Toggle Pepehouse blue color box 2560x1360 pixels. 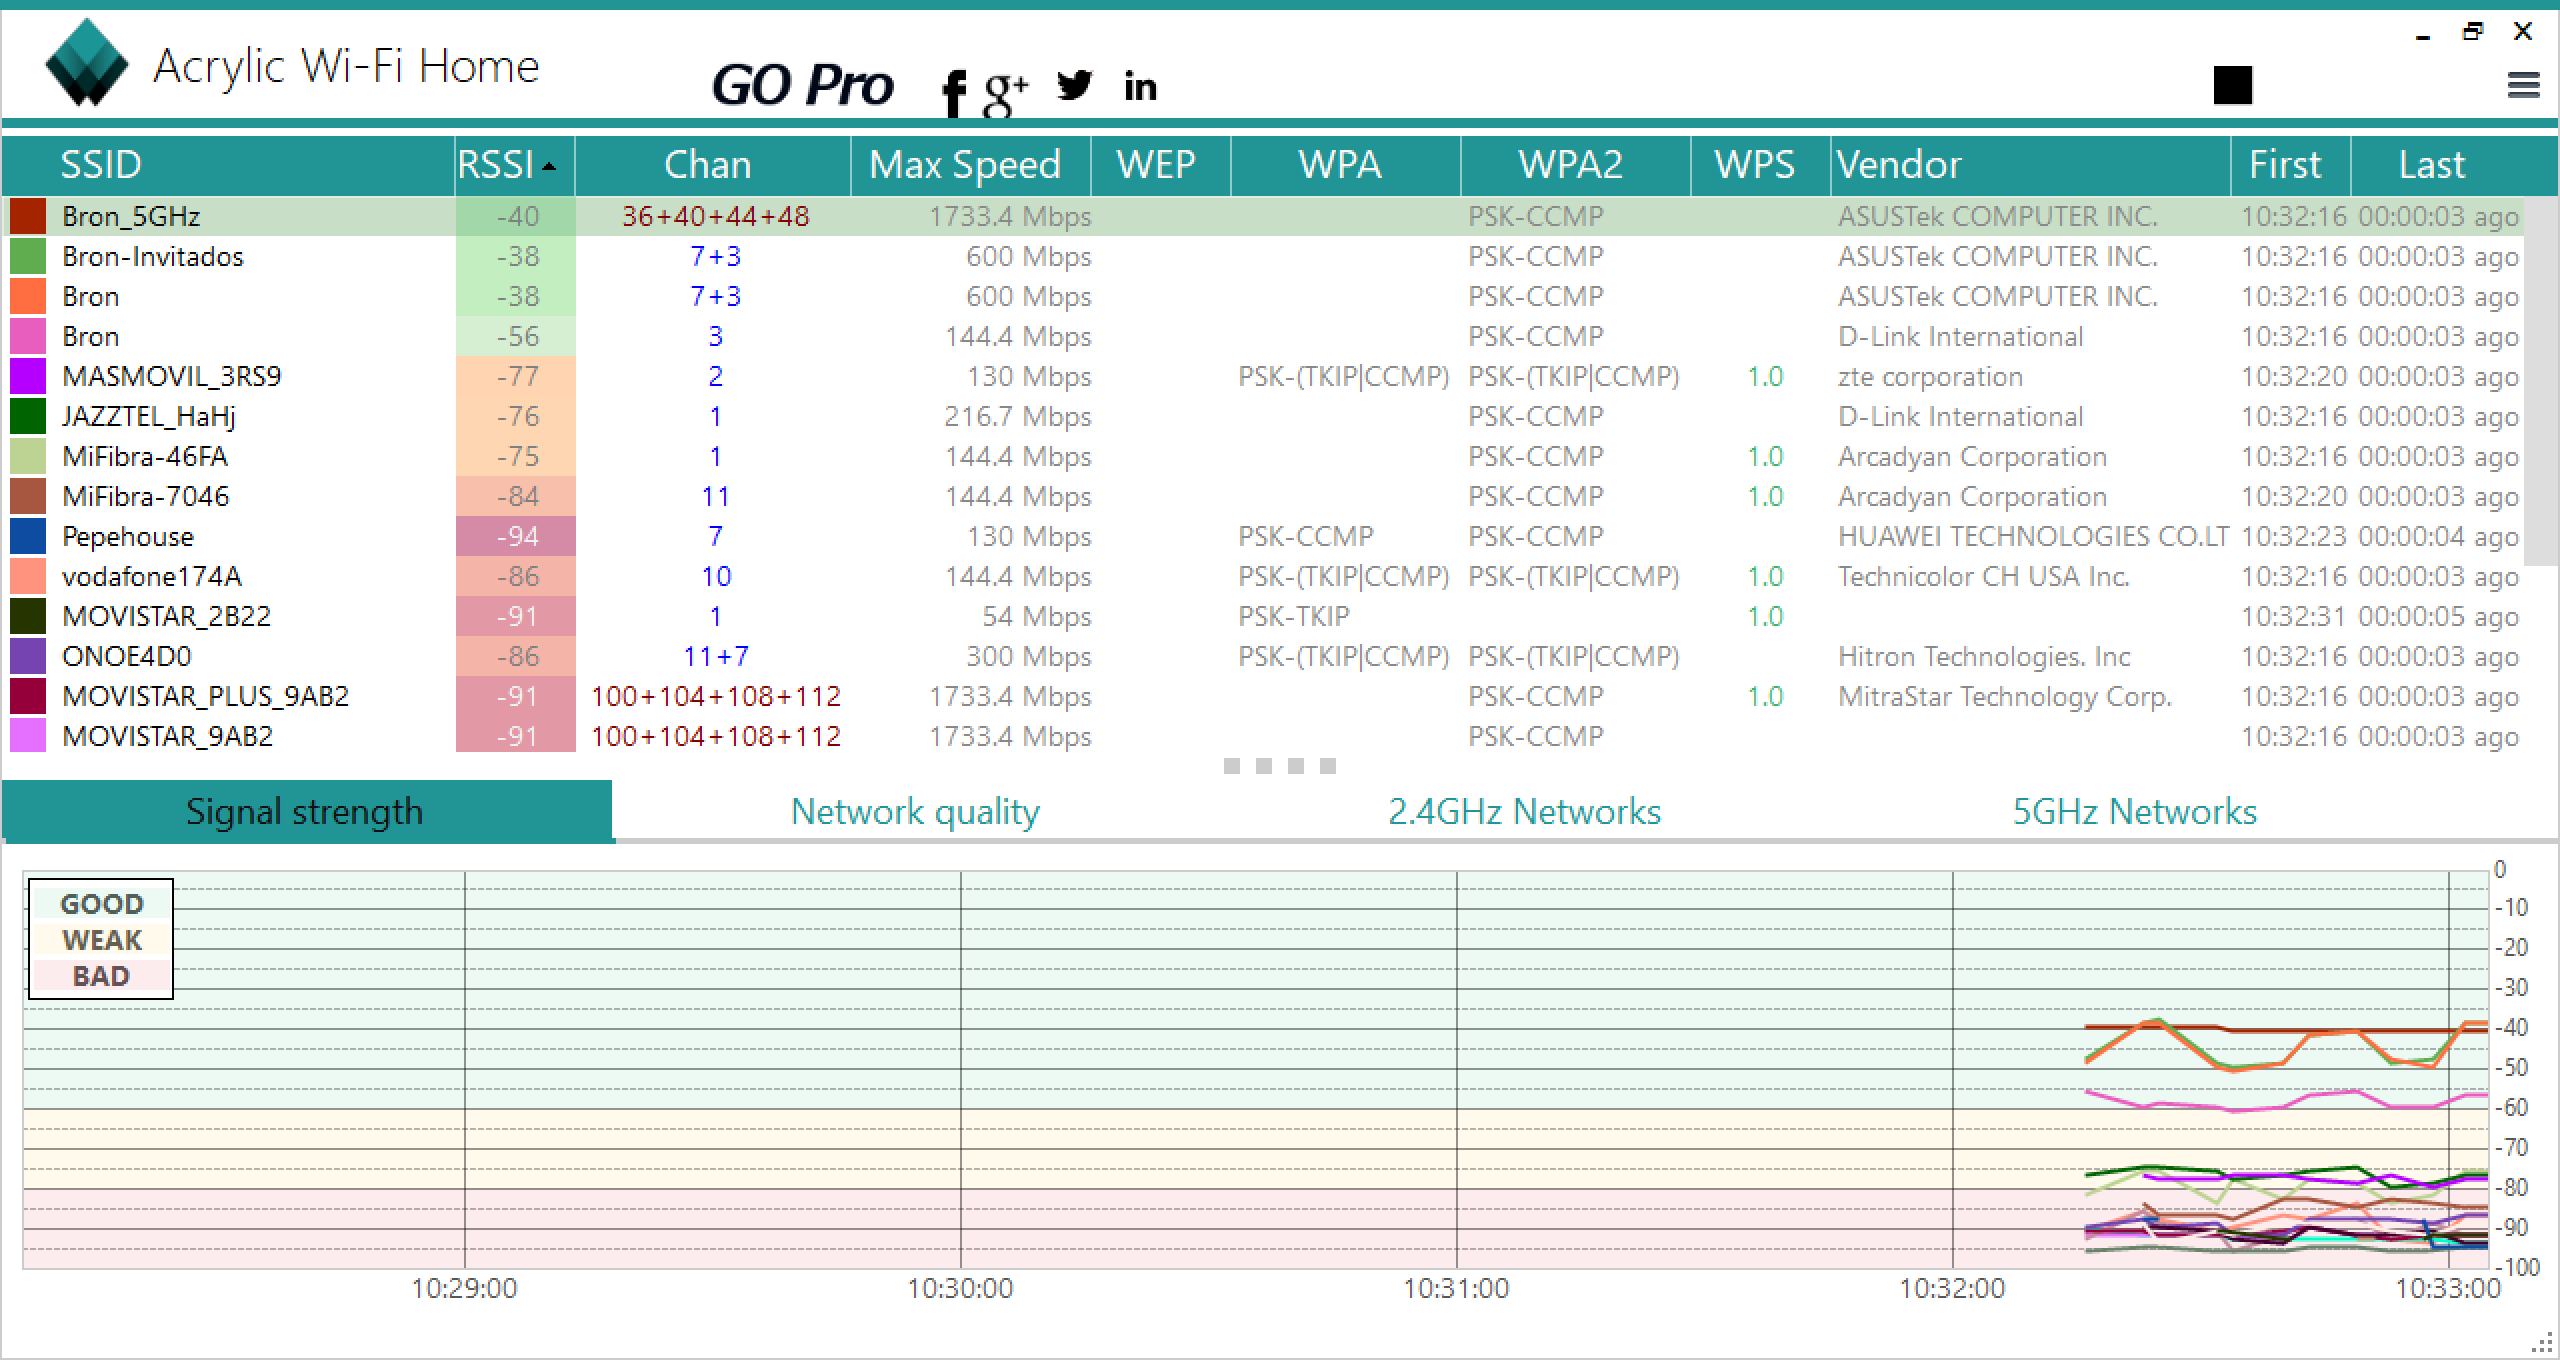pos(28,537)
